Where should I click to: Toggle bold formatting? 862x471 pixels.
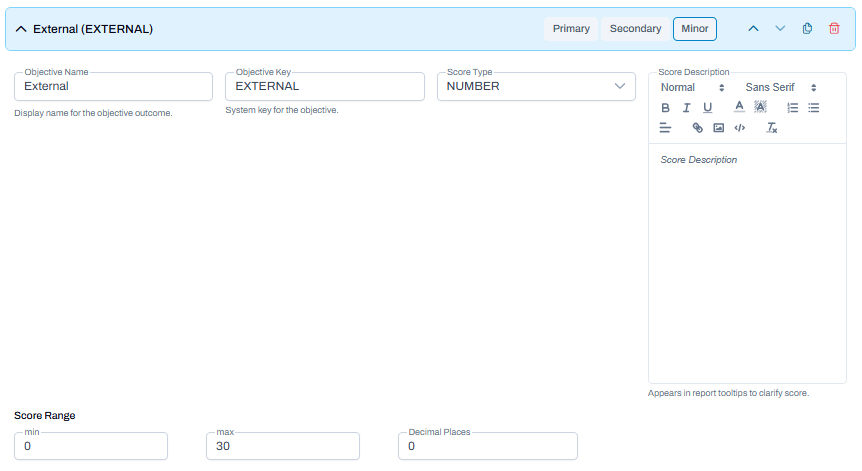[x=665, y=108]
